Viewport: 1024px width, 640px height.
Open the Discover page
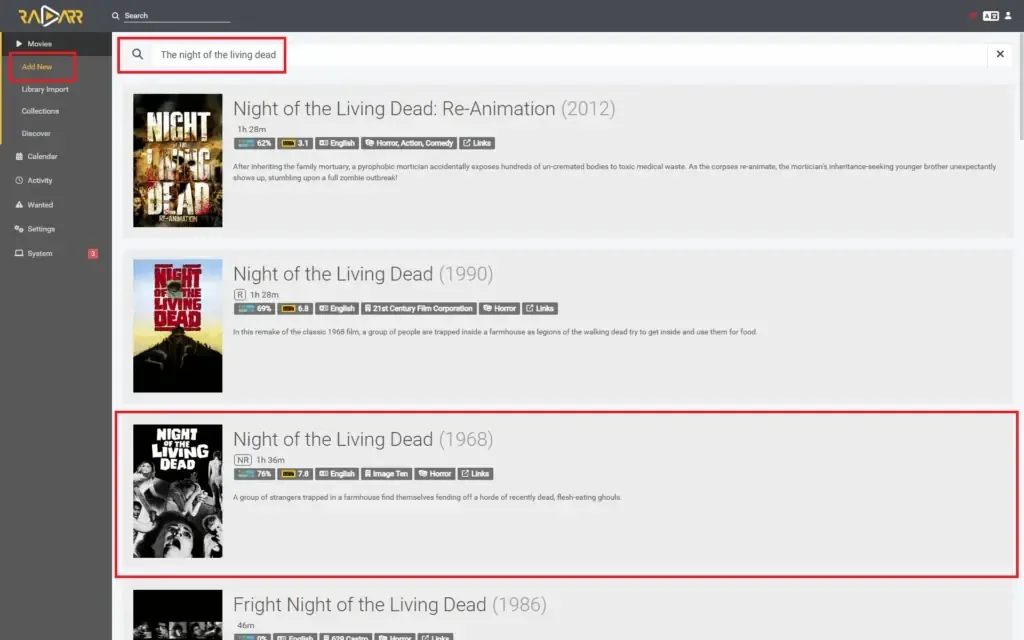[x=38, y=132]
